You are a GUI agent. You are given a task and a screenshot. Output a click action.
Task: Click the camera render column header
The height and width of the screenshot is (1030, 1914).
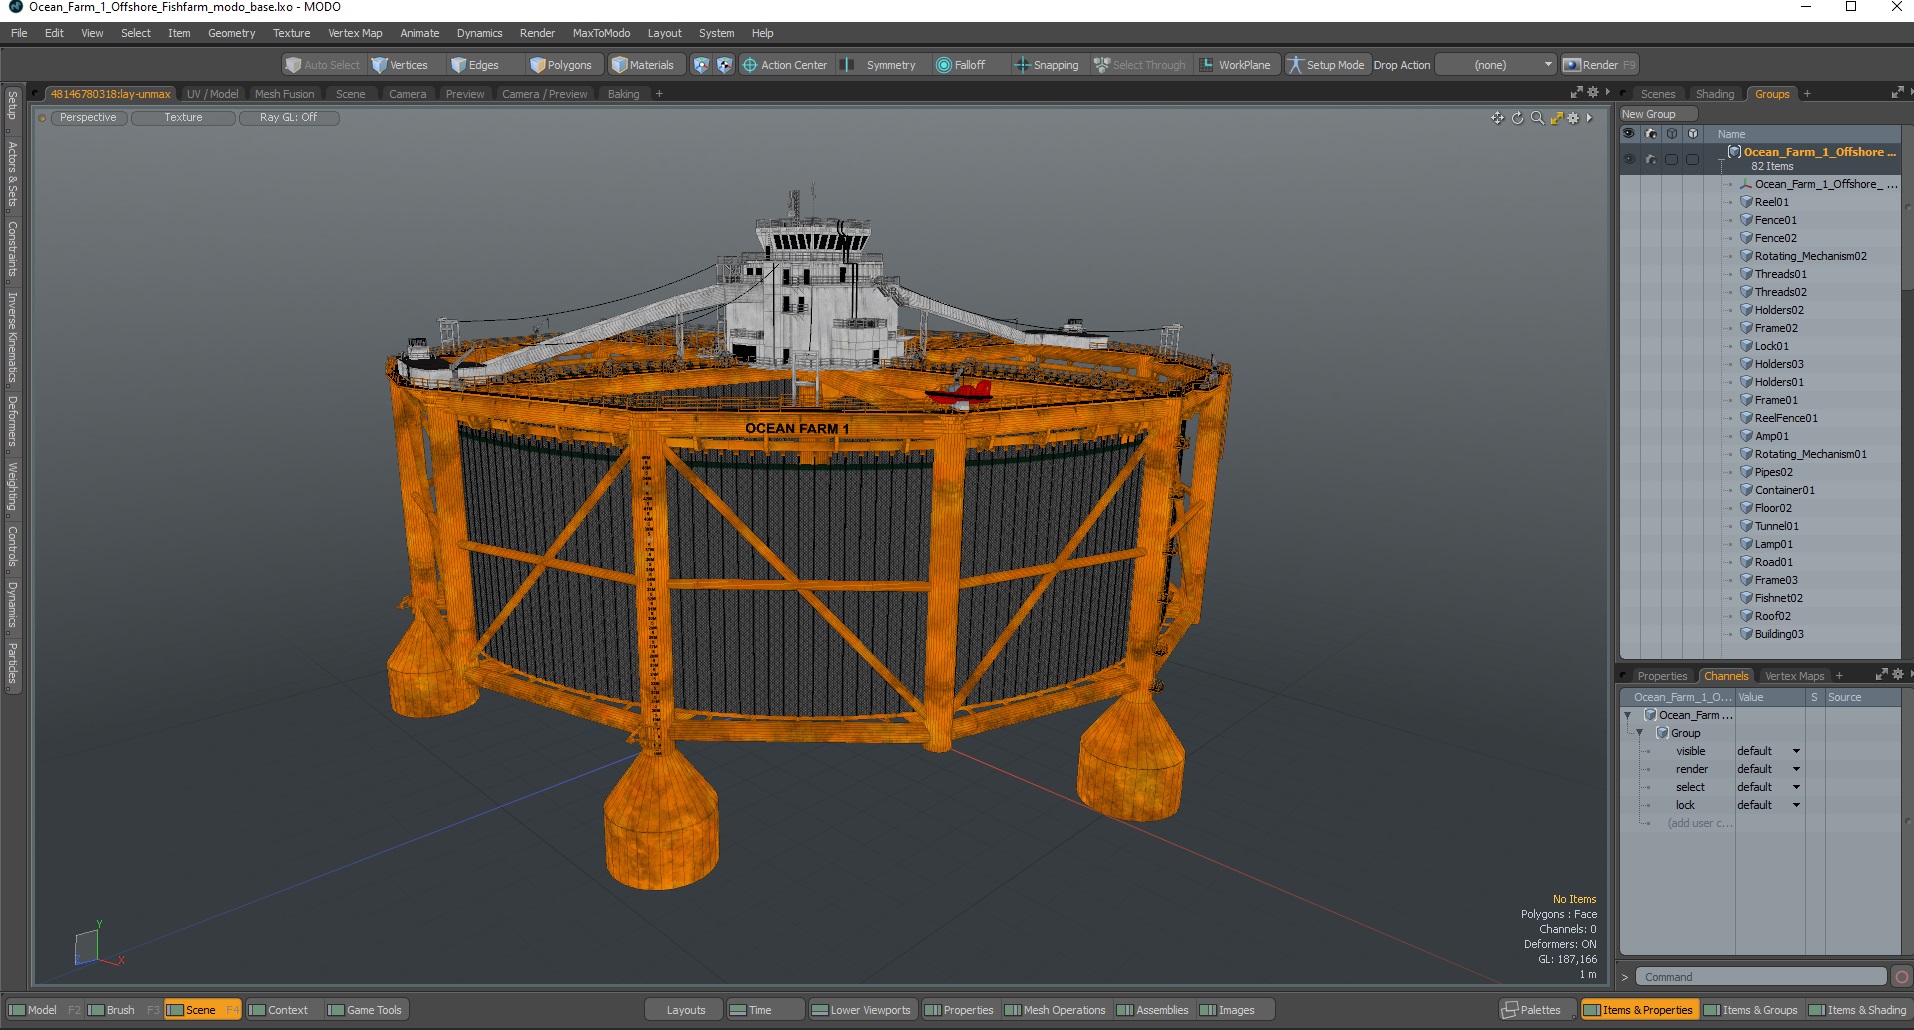point(1650,134)
